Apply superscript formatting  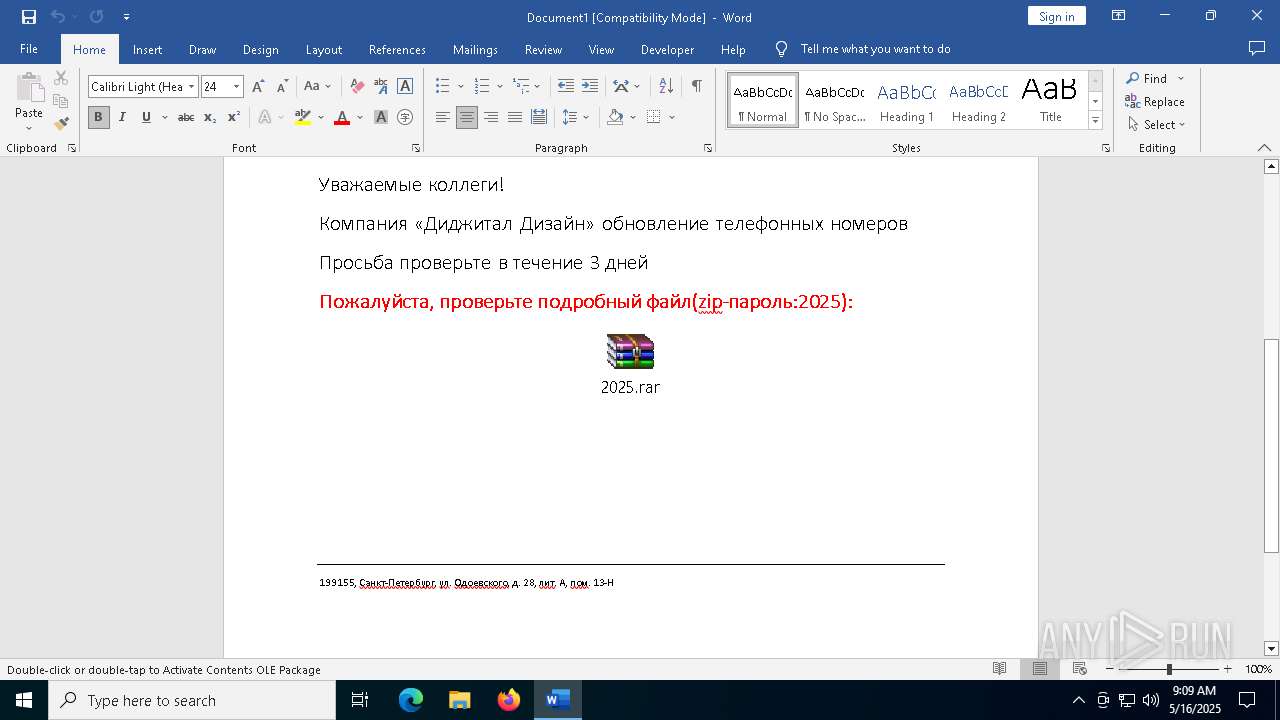click(234, 117)
